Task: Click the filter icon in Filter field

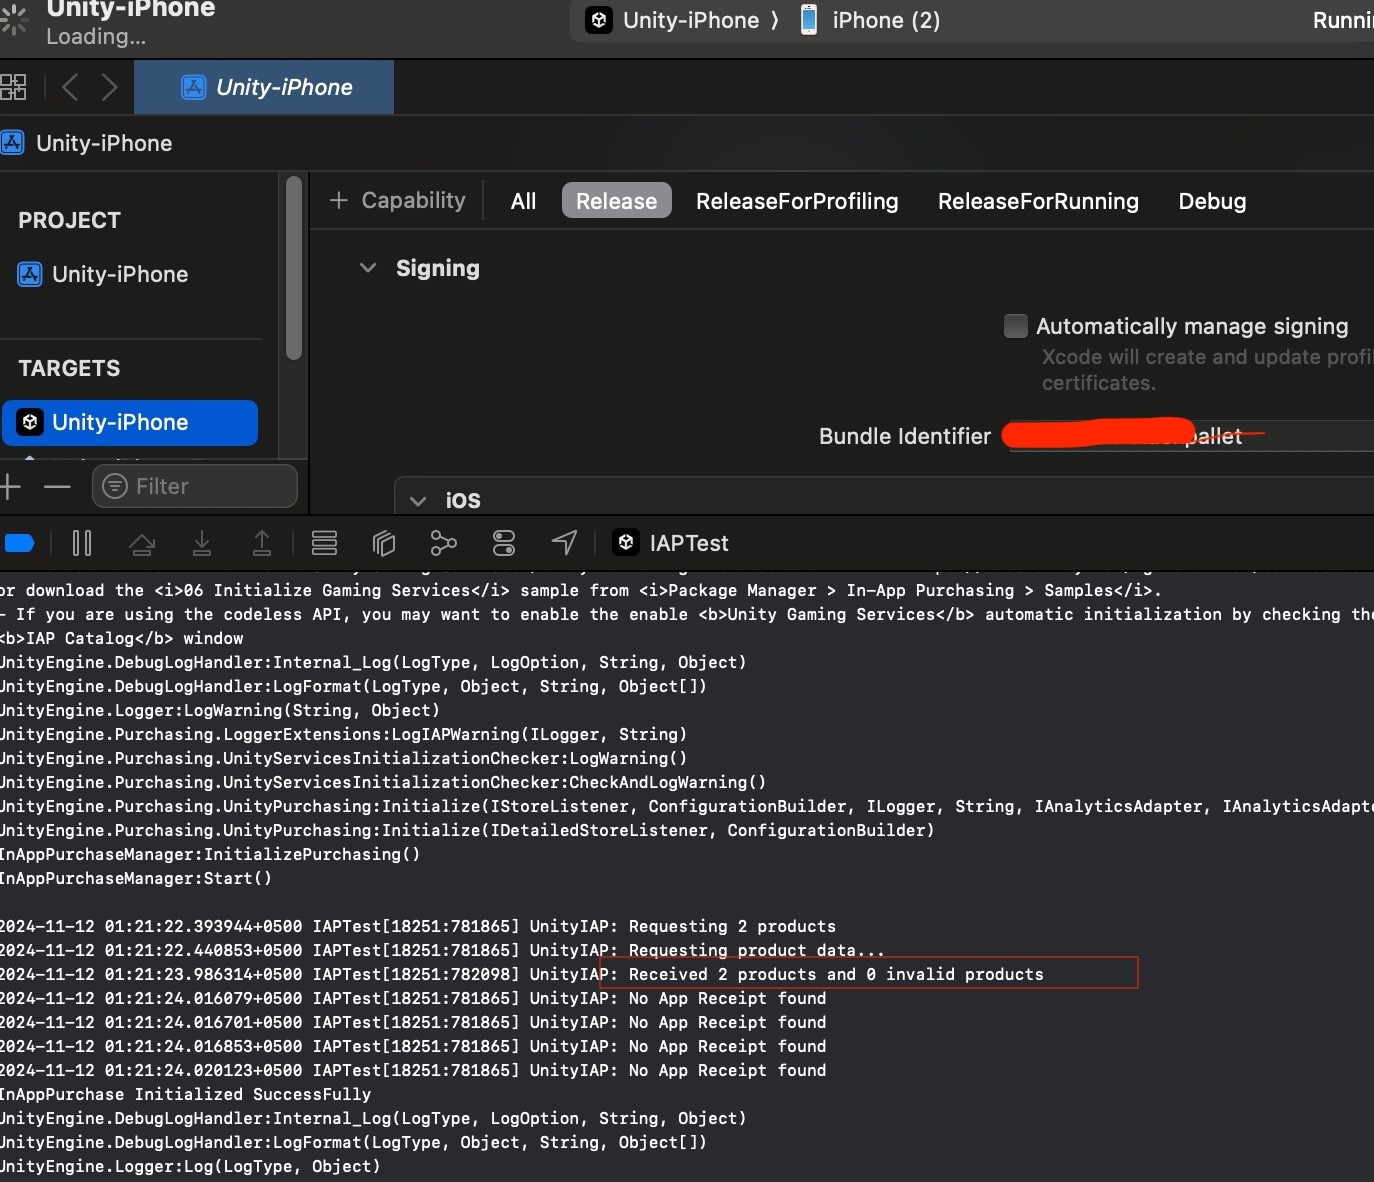Action: (x=115, y=486)
